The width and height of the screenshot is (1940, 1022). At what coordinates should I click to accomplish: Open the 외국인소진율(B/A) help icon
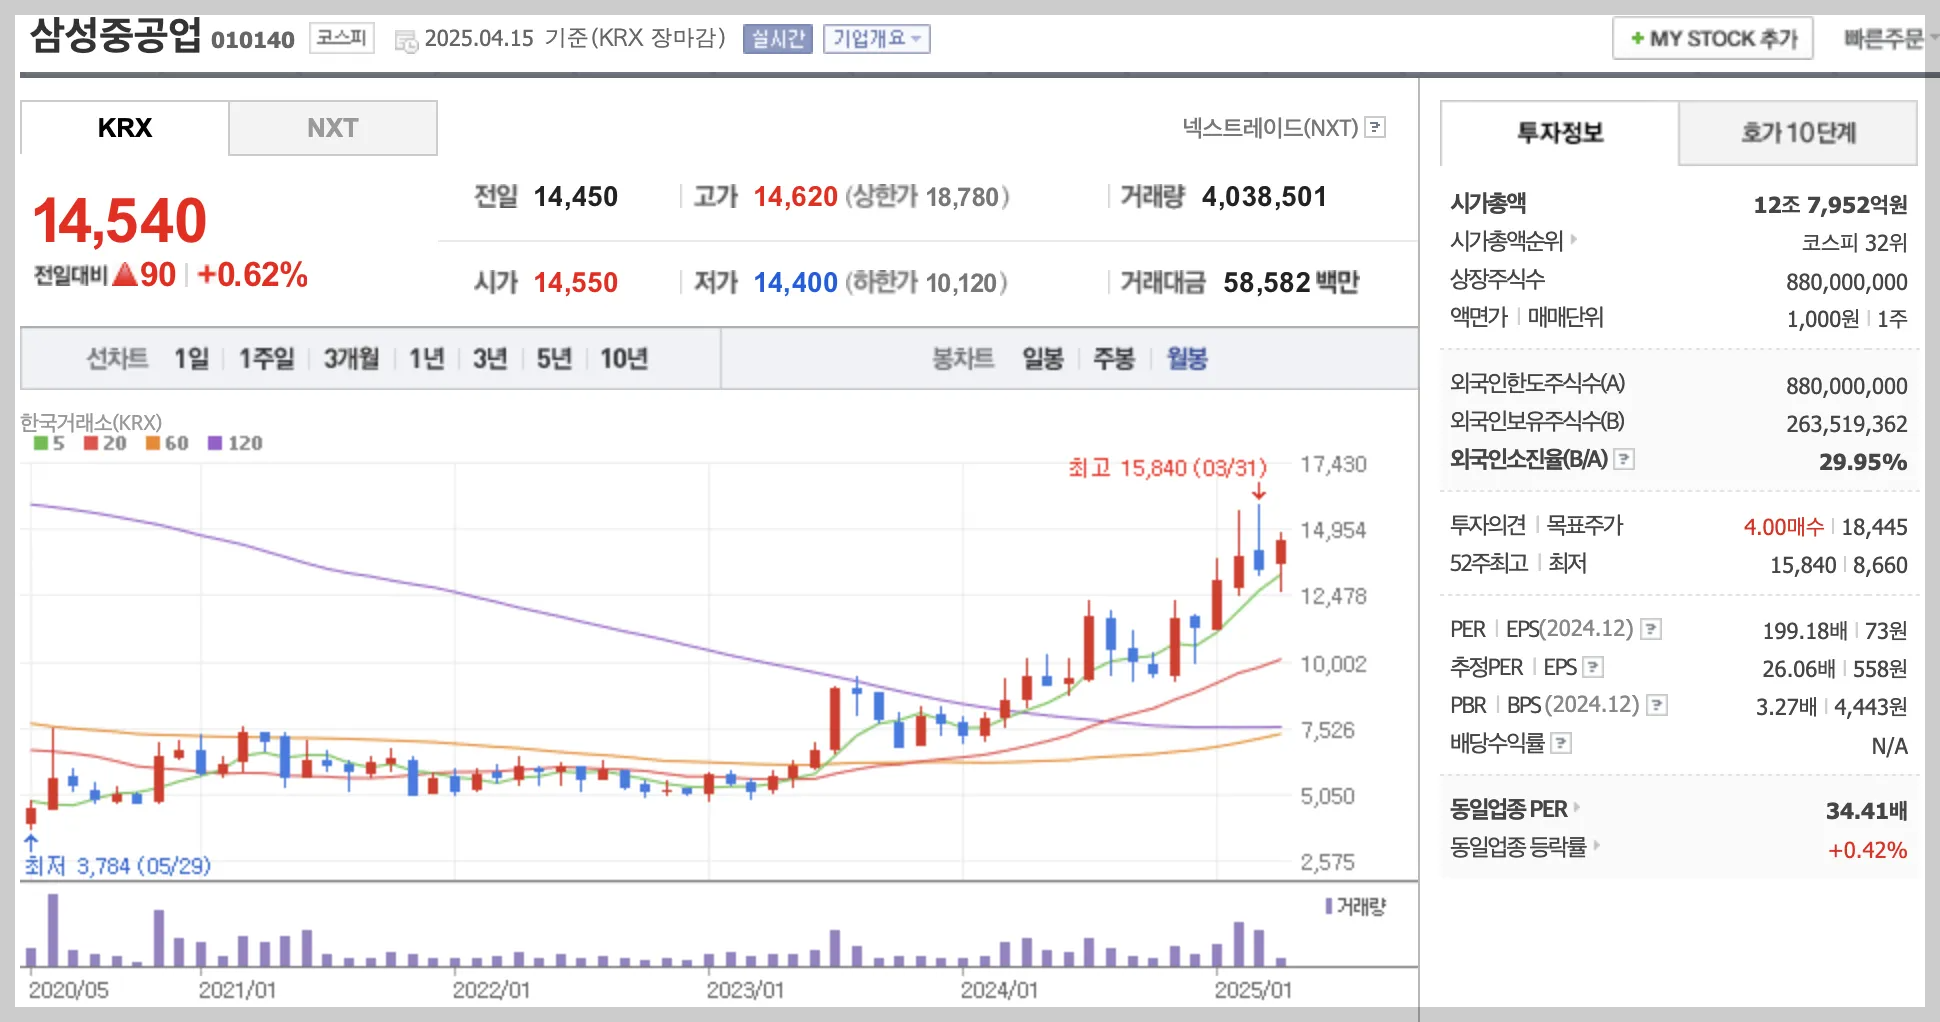pos(1625,459)
